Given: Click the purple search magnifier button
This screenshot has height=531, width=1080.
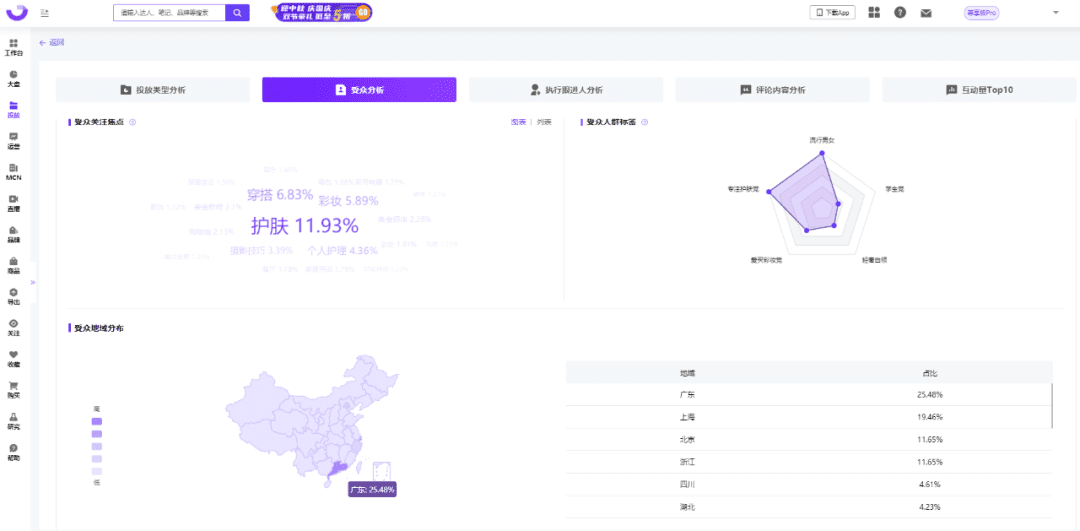Looking at the screenshot, I should pos(238,12).
